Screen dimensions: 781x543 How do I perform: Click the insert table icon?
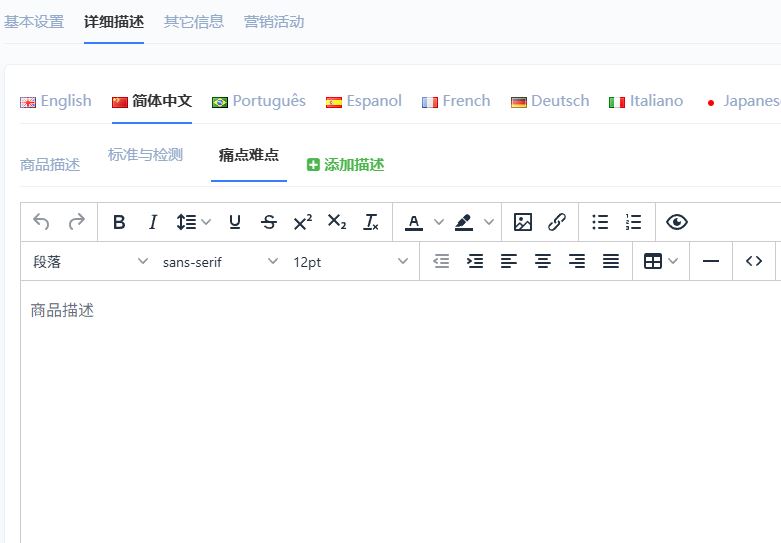[x=653, y=261]
